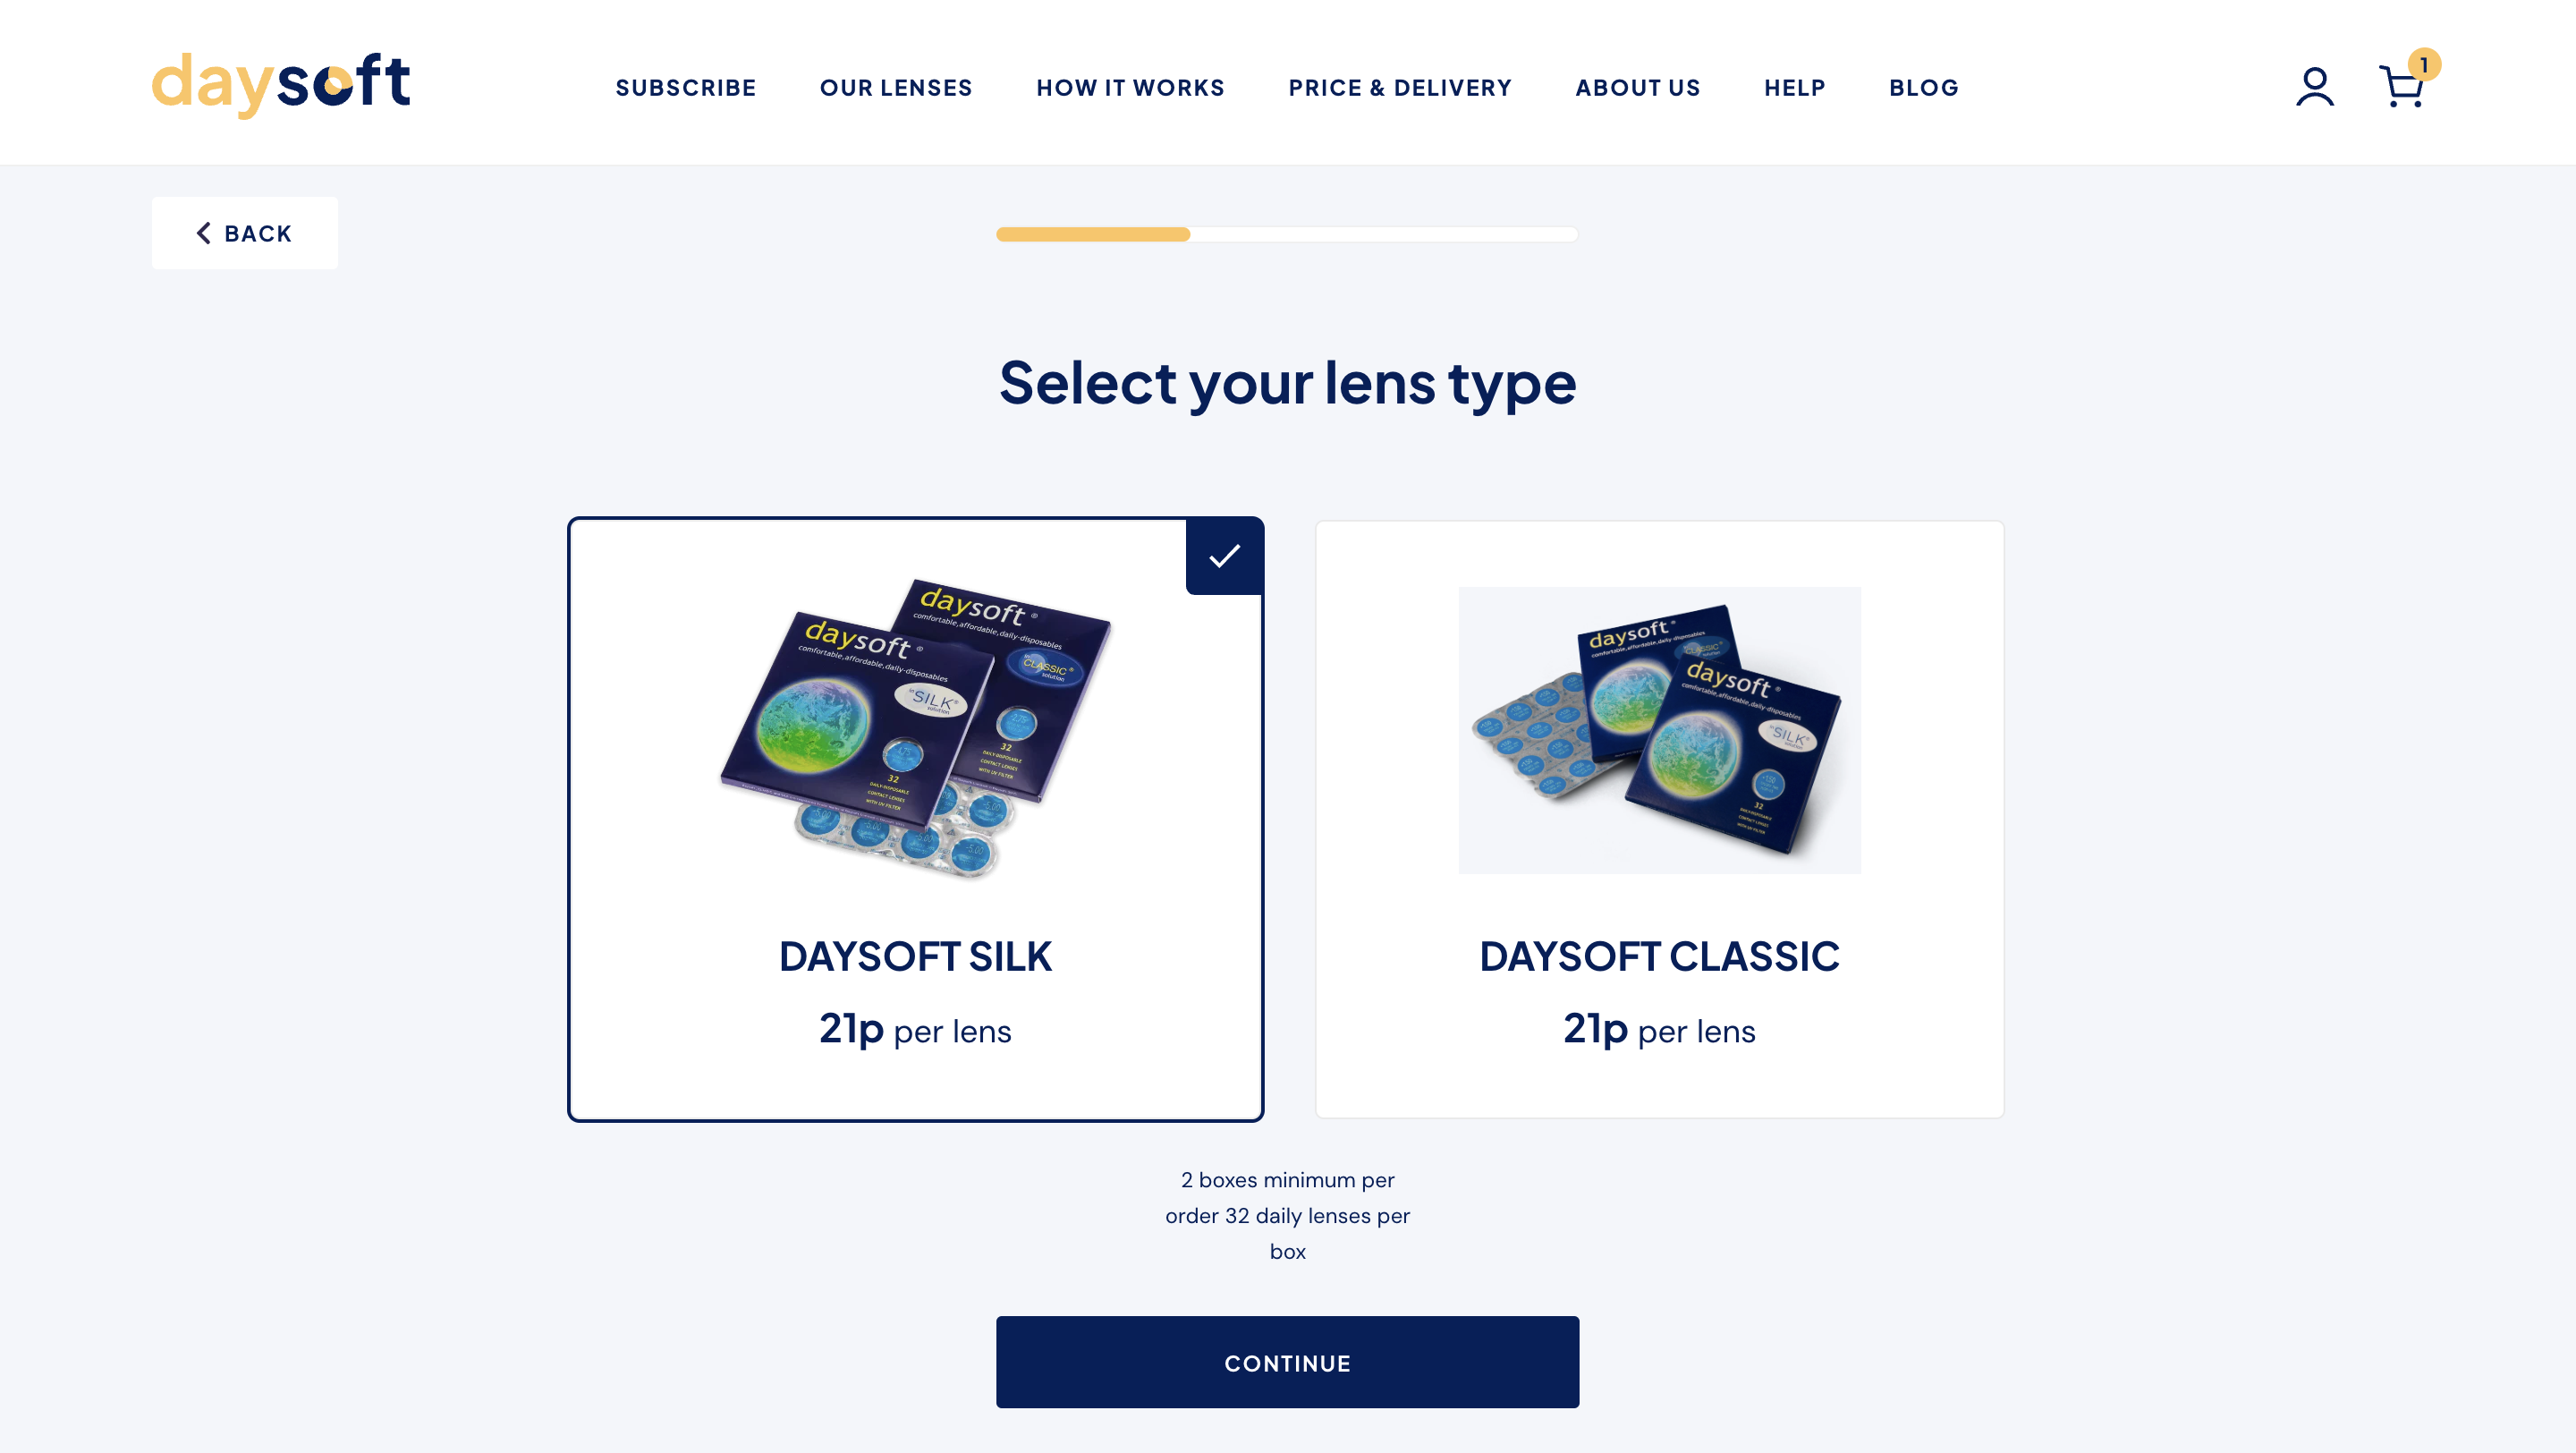Screen dimensions: 2576x1453
Task: Click the progress indicator first step
Action: (1093, 232)
